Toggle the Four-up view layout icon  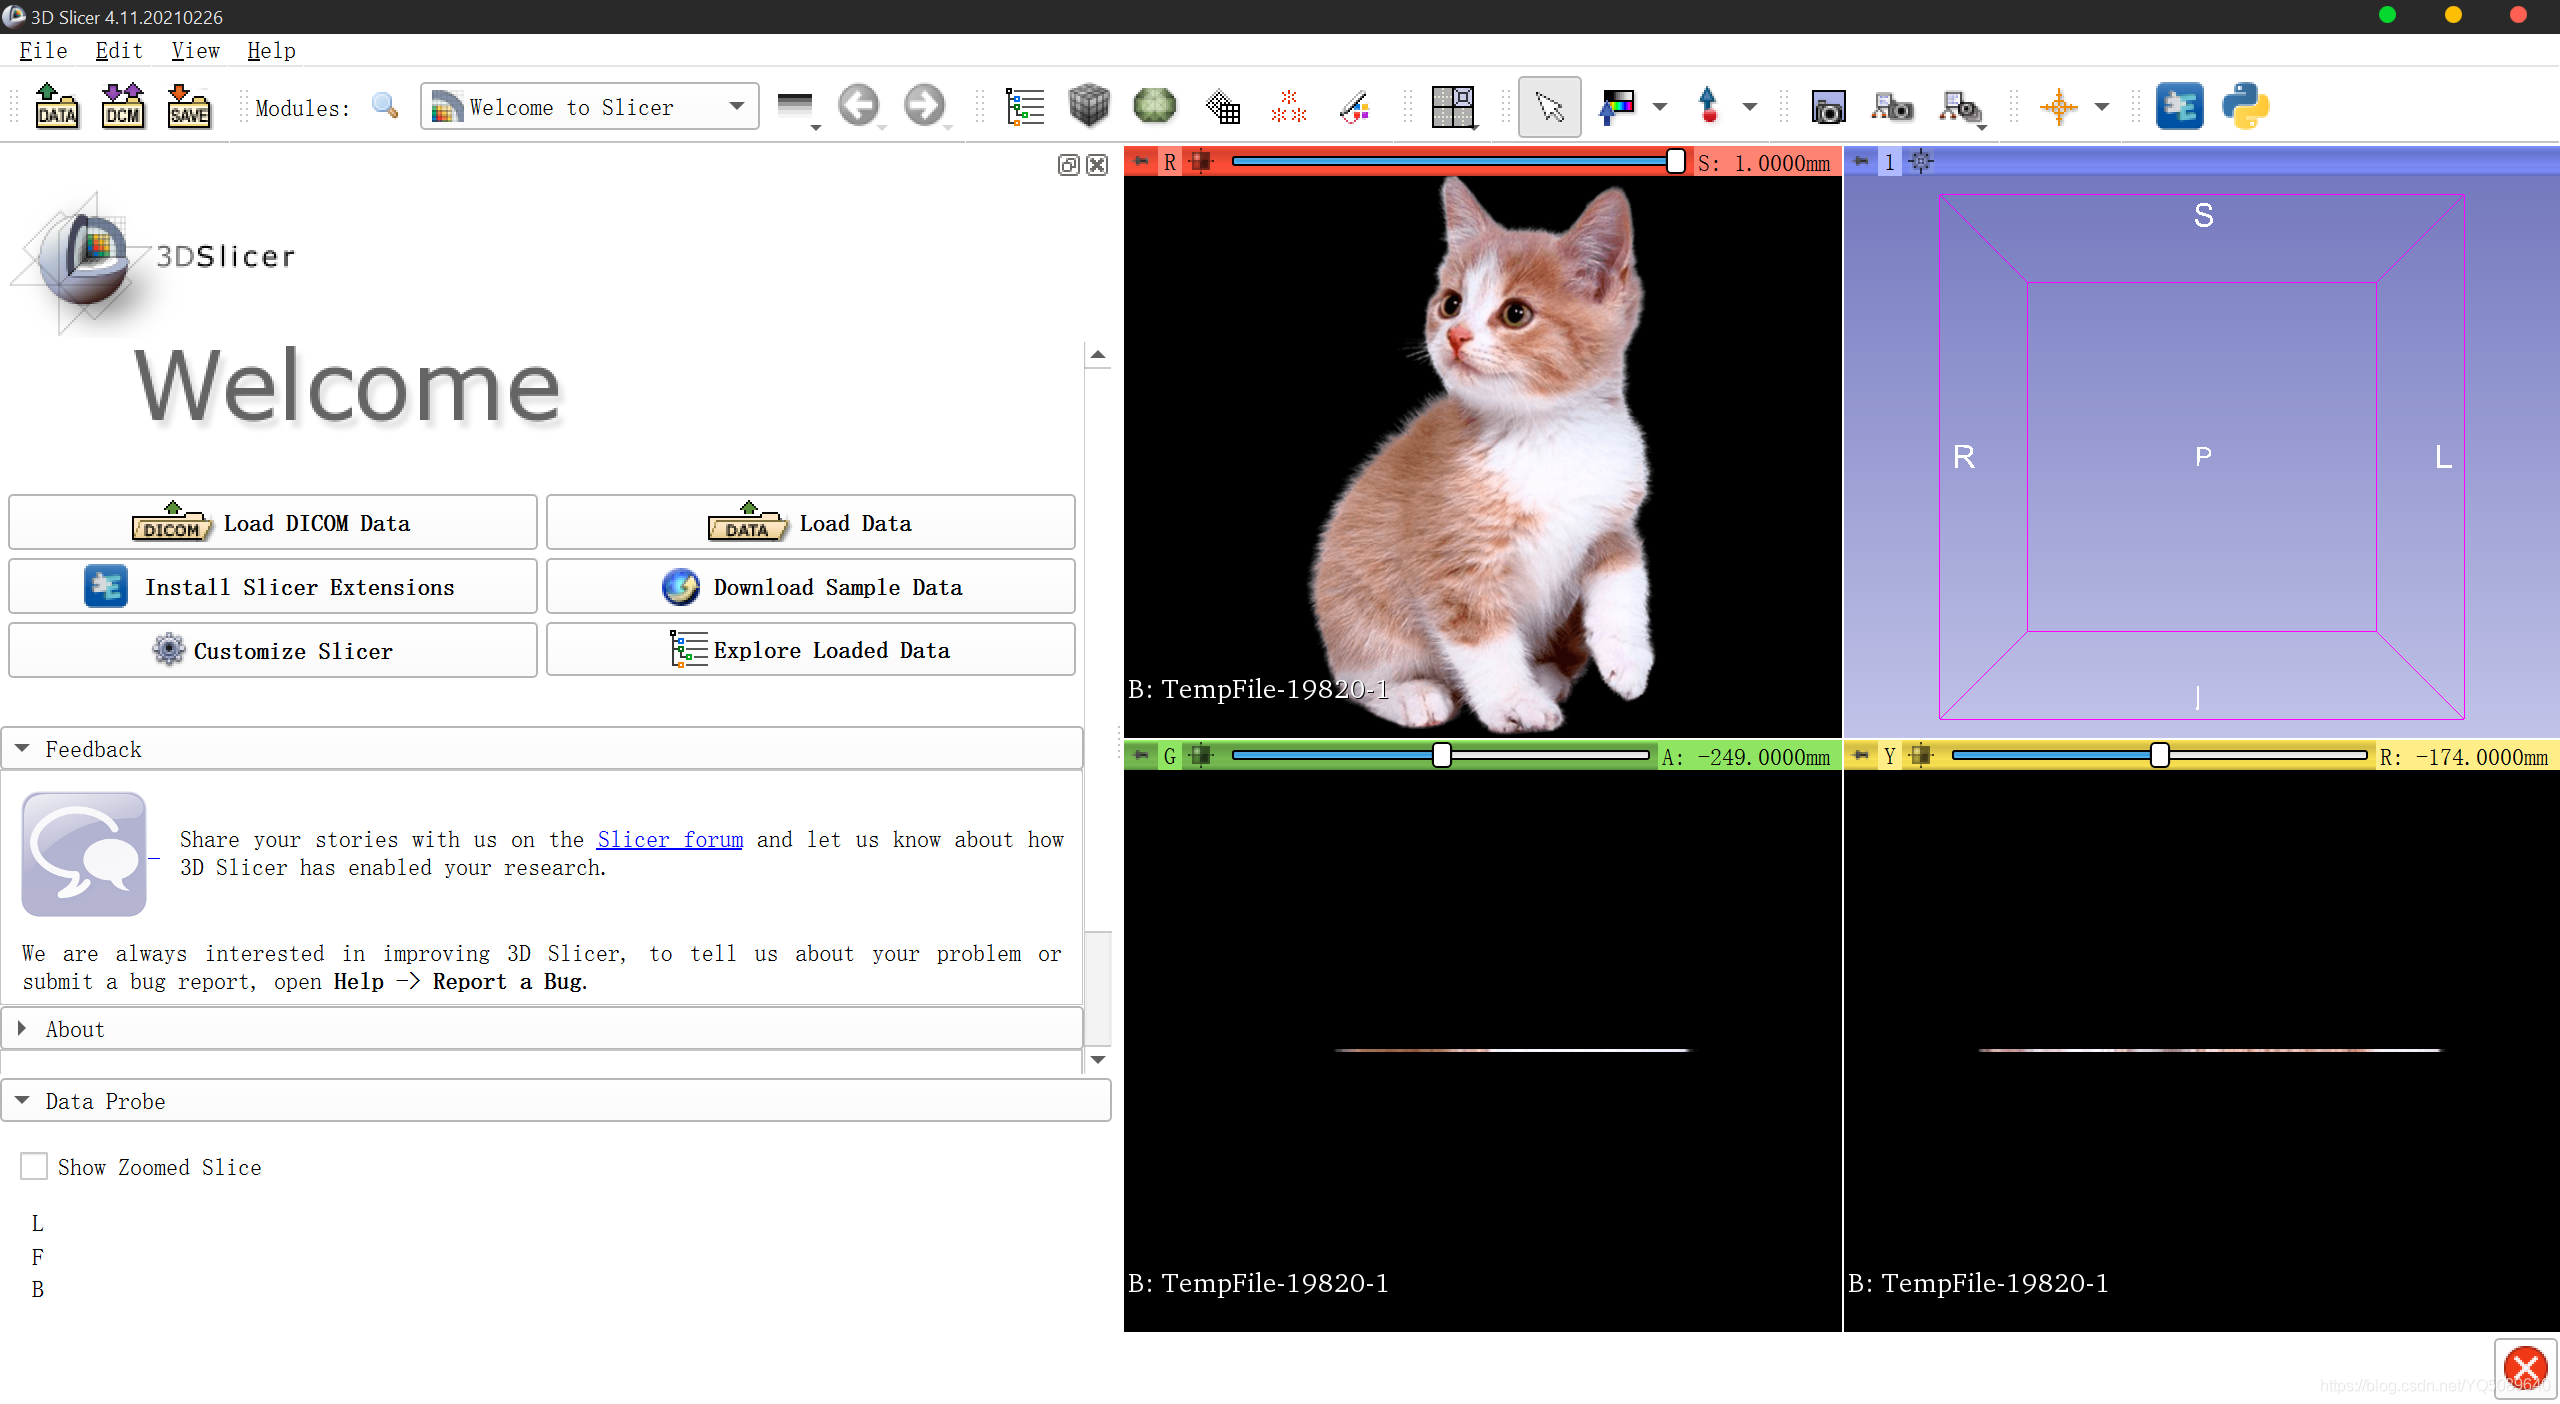pyautogui.click(x=1450, y=107)
